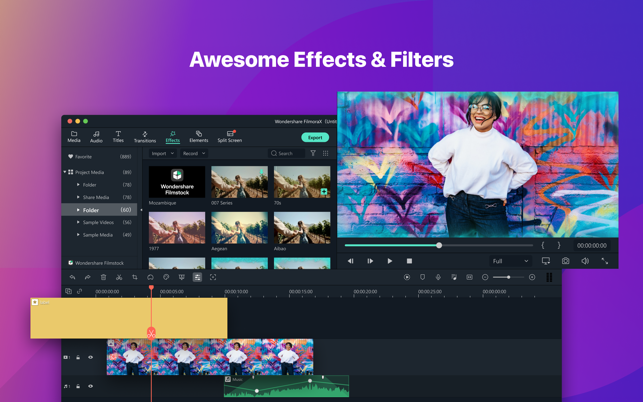Select the Effects tab

[173, 137]
